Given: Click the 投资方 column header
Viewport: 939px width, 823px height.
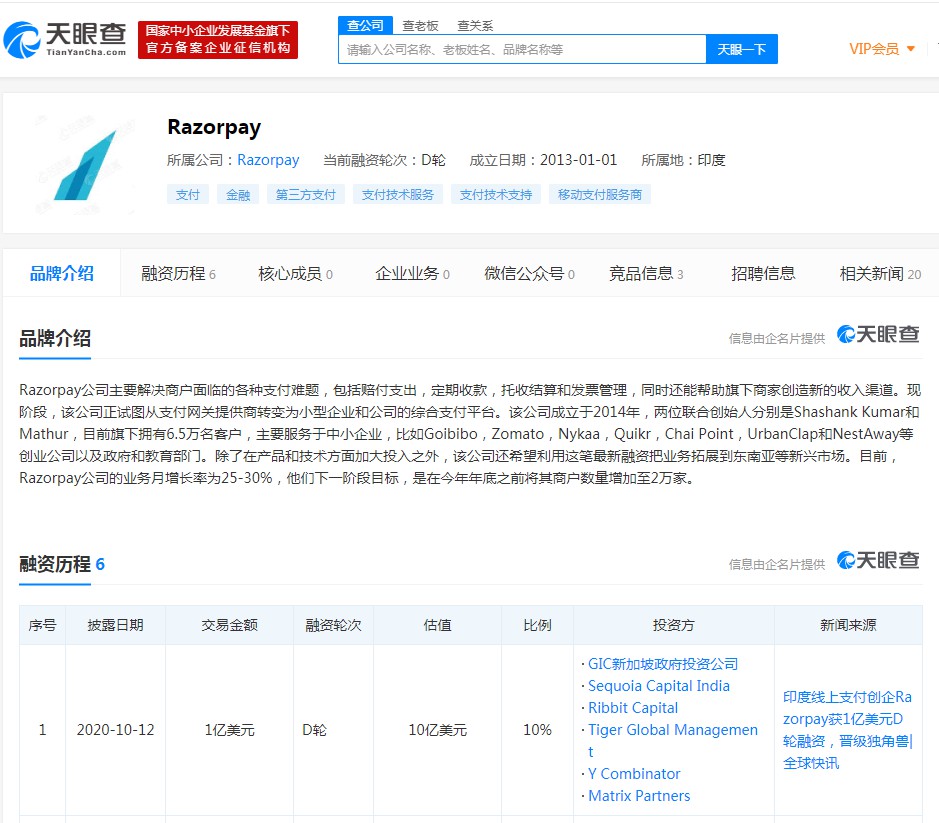Looking at the screenshot, I should click(x=674, y=625).
